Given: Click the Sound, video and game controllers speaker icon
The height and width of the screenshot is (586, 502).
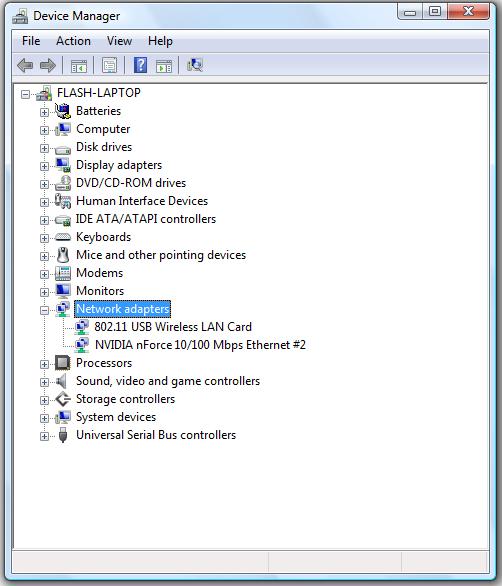Looking at the screenshot, I should point(62,381).
